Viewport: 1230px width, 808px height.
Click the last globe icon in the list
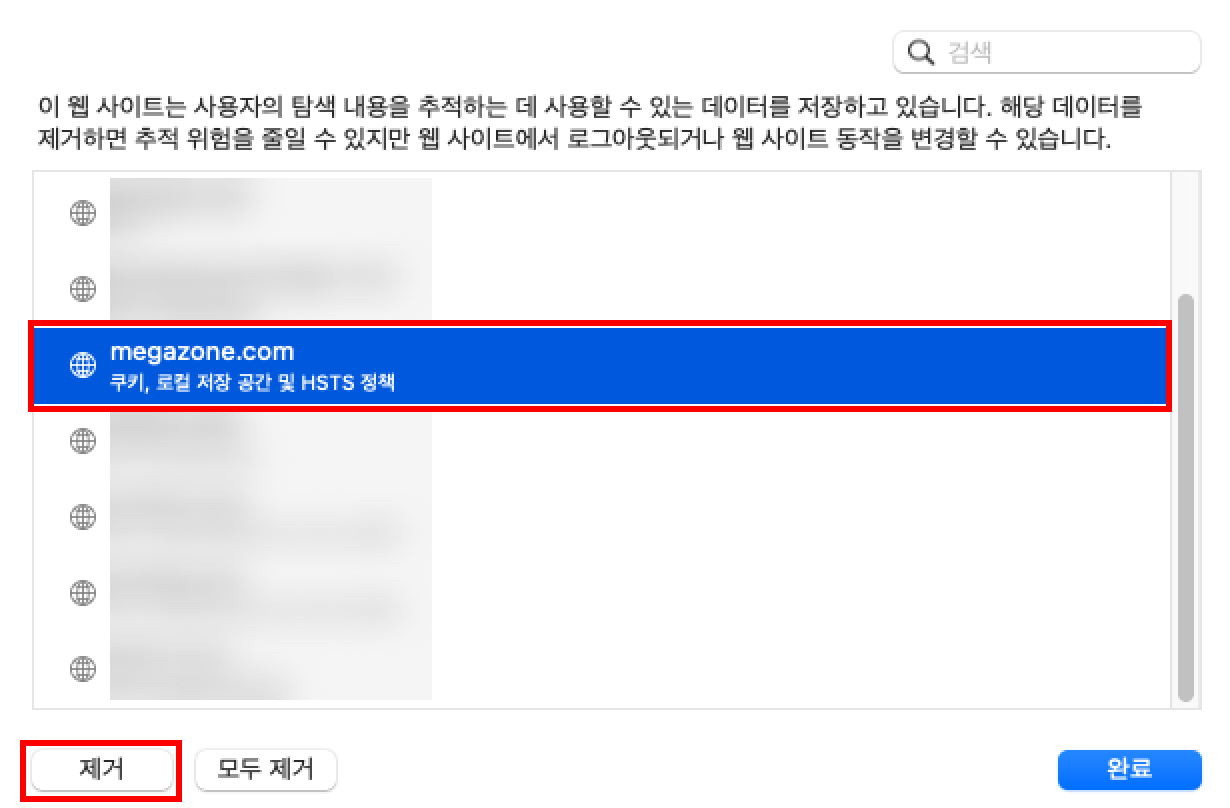[82, 668]
